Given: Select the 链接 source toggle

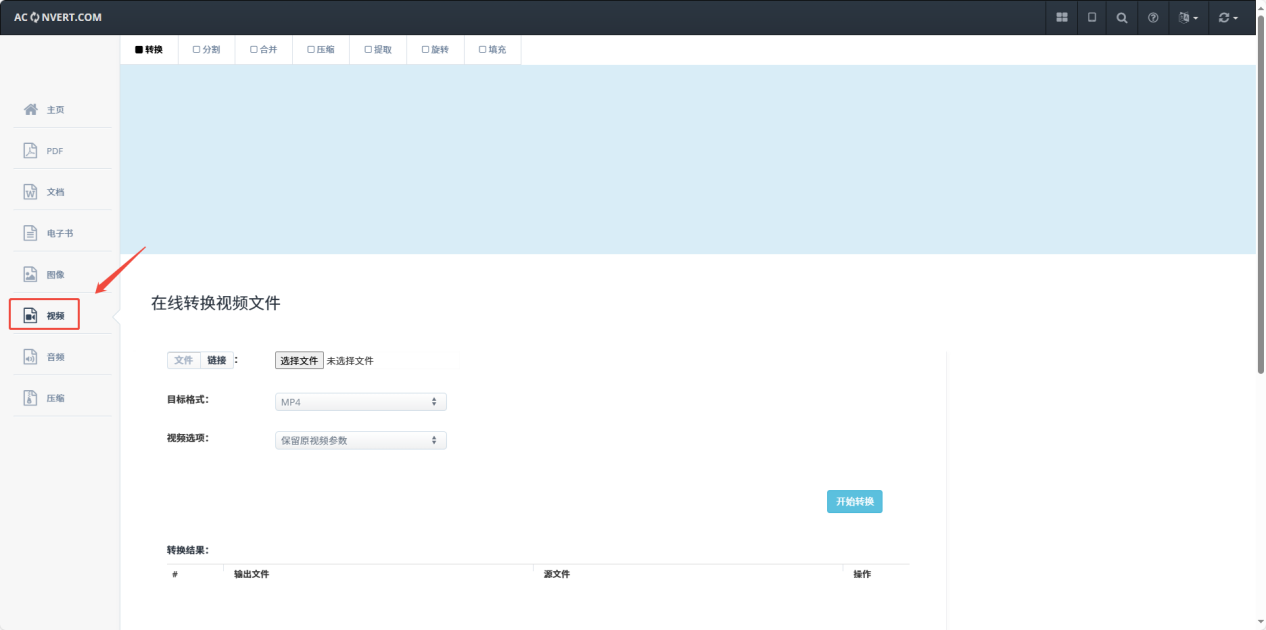Looking at the screenshot, I should pos(217,360).
